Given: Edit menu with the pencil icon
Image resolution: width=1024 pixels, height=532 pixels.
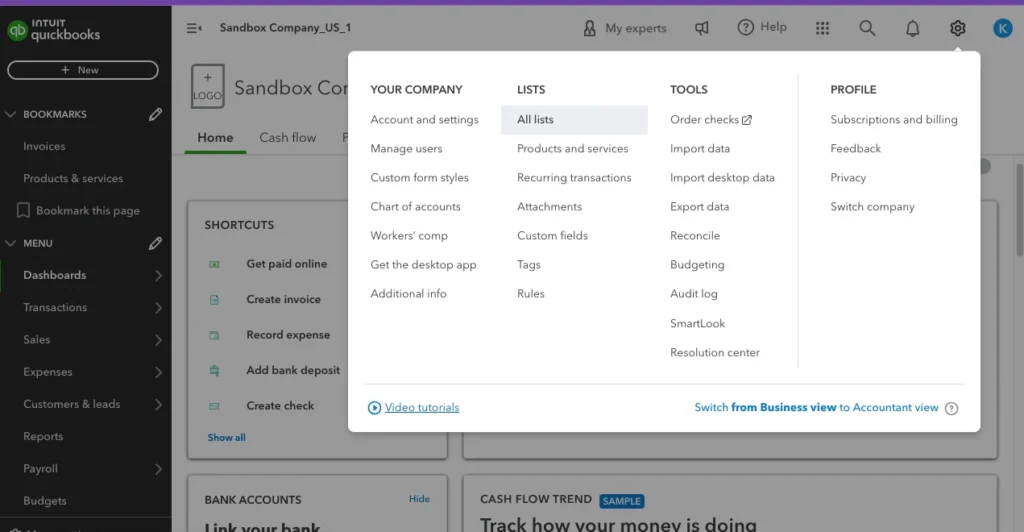Looking at the screenshot, I should click(155, 243).
